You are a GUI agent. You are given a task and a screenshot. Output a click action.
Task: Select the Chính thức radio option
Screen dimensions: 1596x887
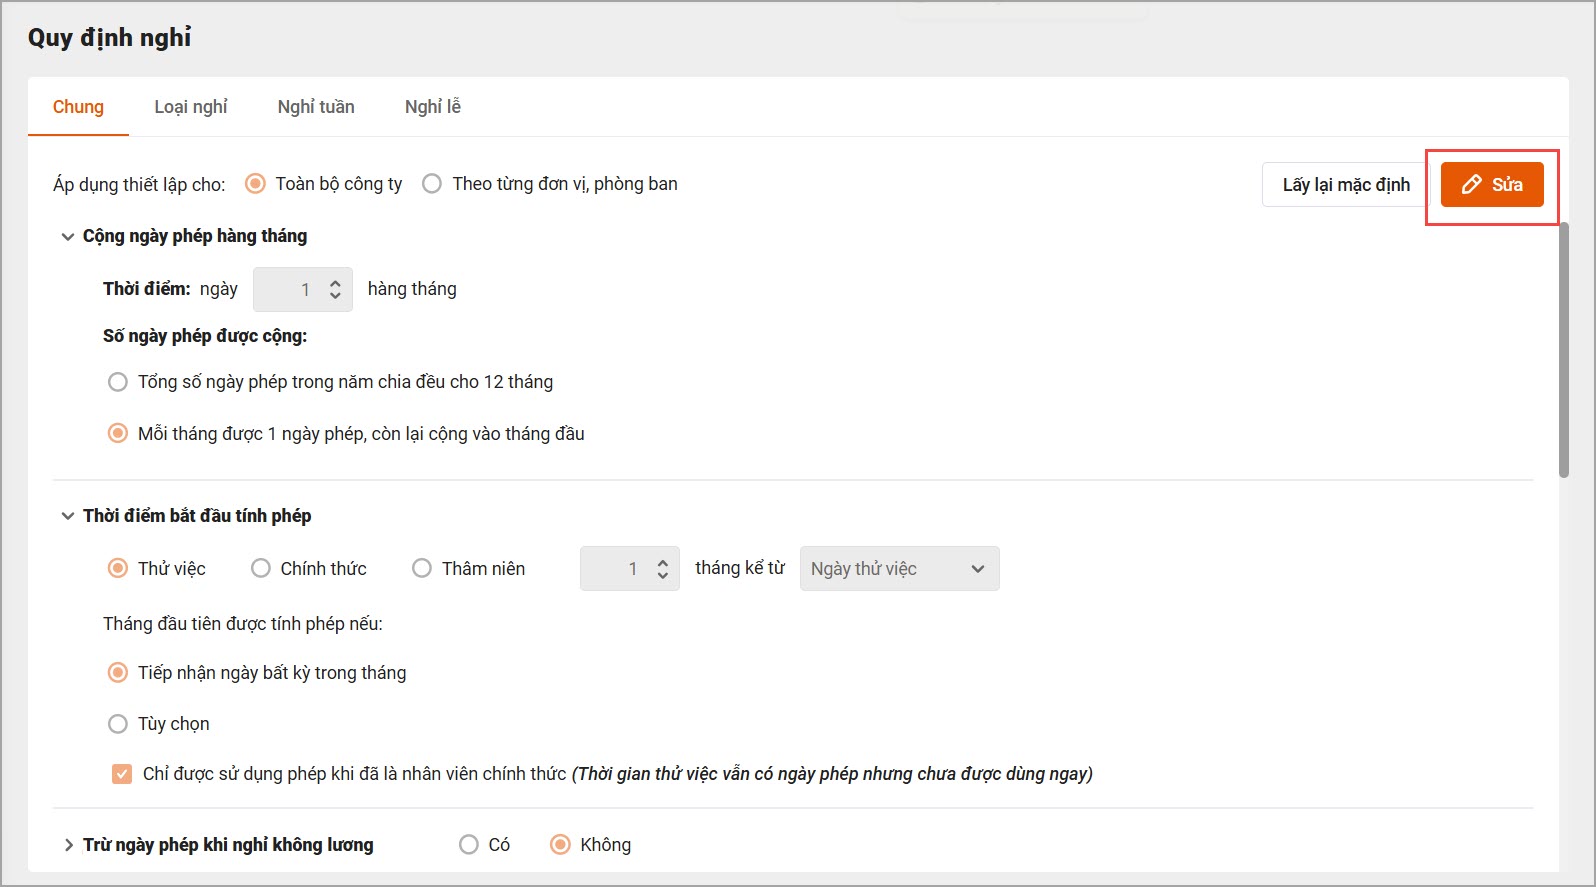(261, 569)
